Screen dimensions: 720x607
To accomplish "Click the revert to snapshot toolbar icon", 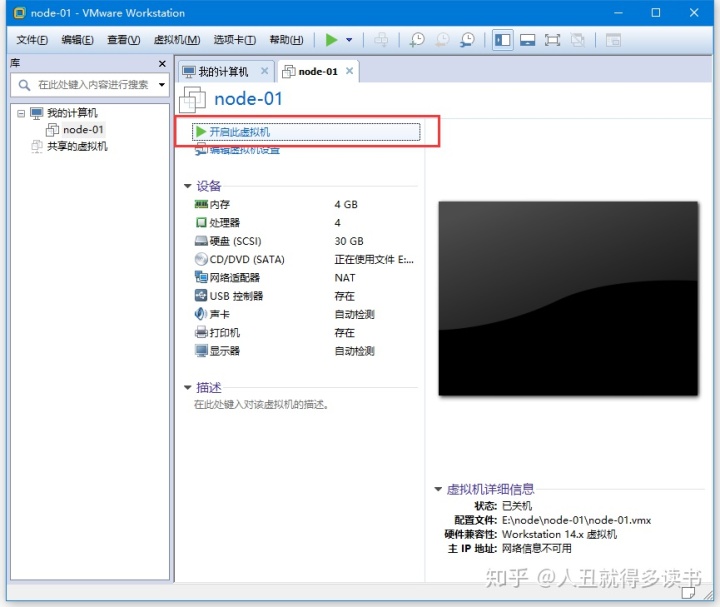I will (442, 40).
